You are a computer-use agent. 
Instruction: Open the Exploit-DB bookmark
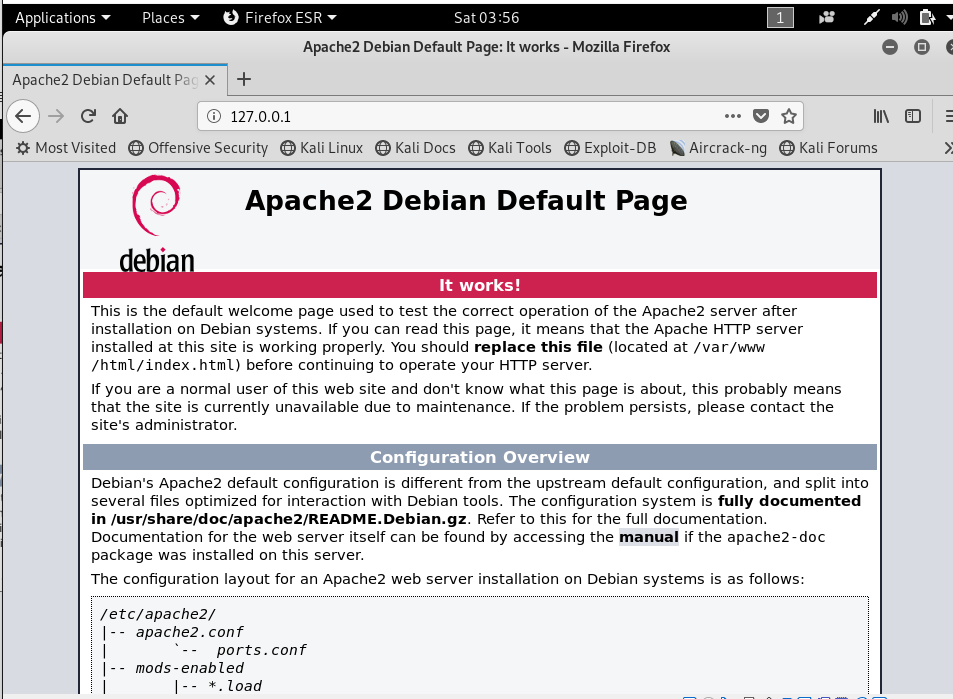(x=610, y=148)
